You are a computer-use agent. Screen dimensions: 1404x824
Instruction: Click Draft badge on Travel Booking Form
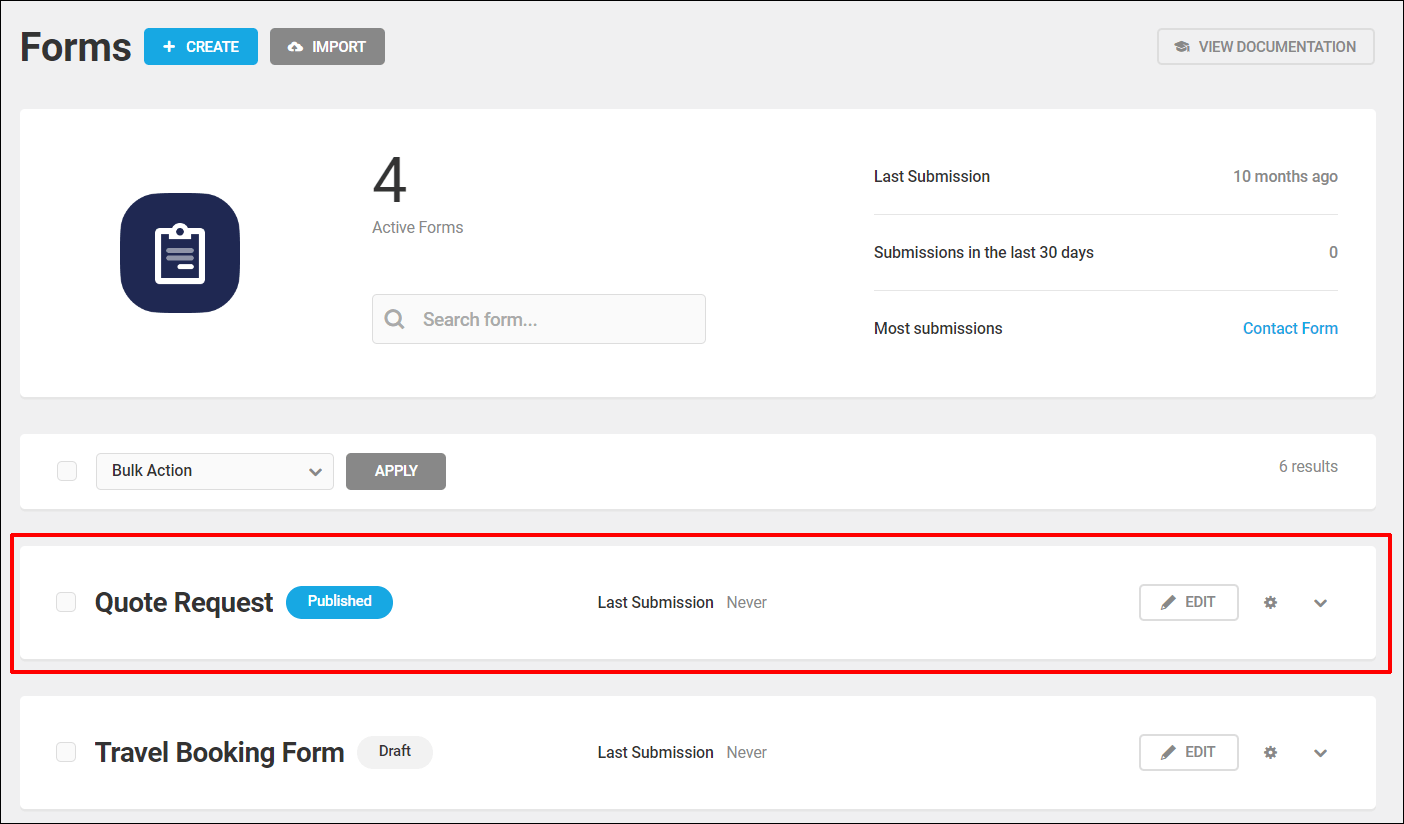click(395, 752)
